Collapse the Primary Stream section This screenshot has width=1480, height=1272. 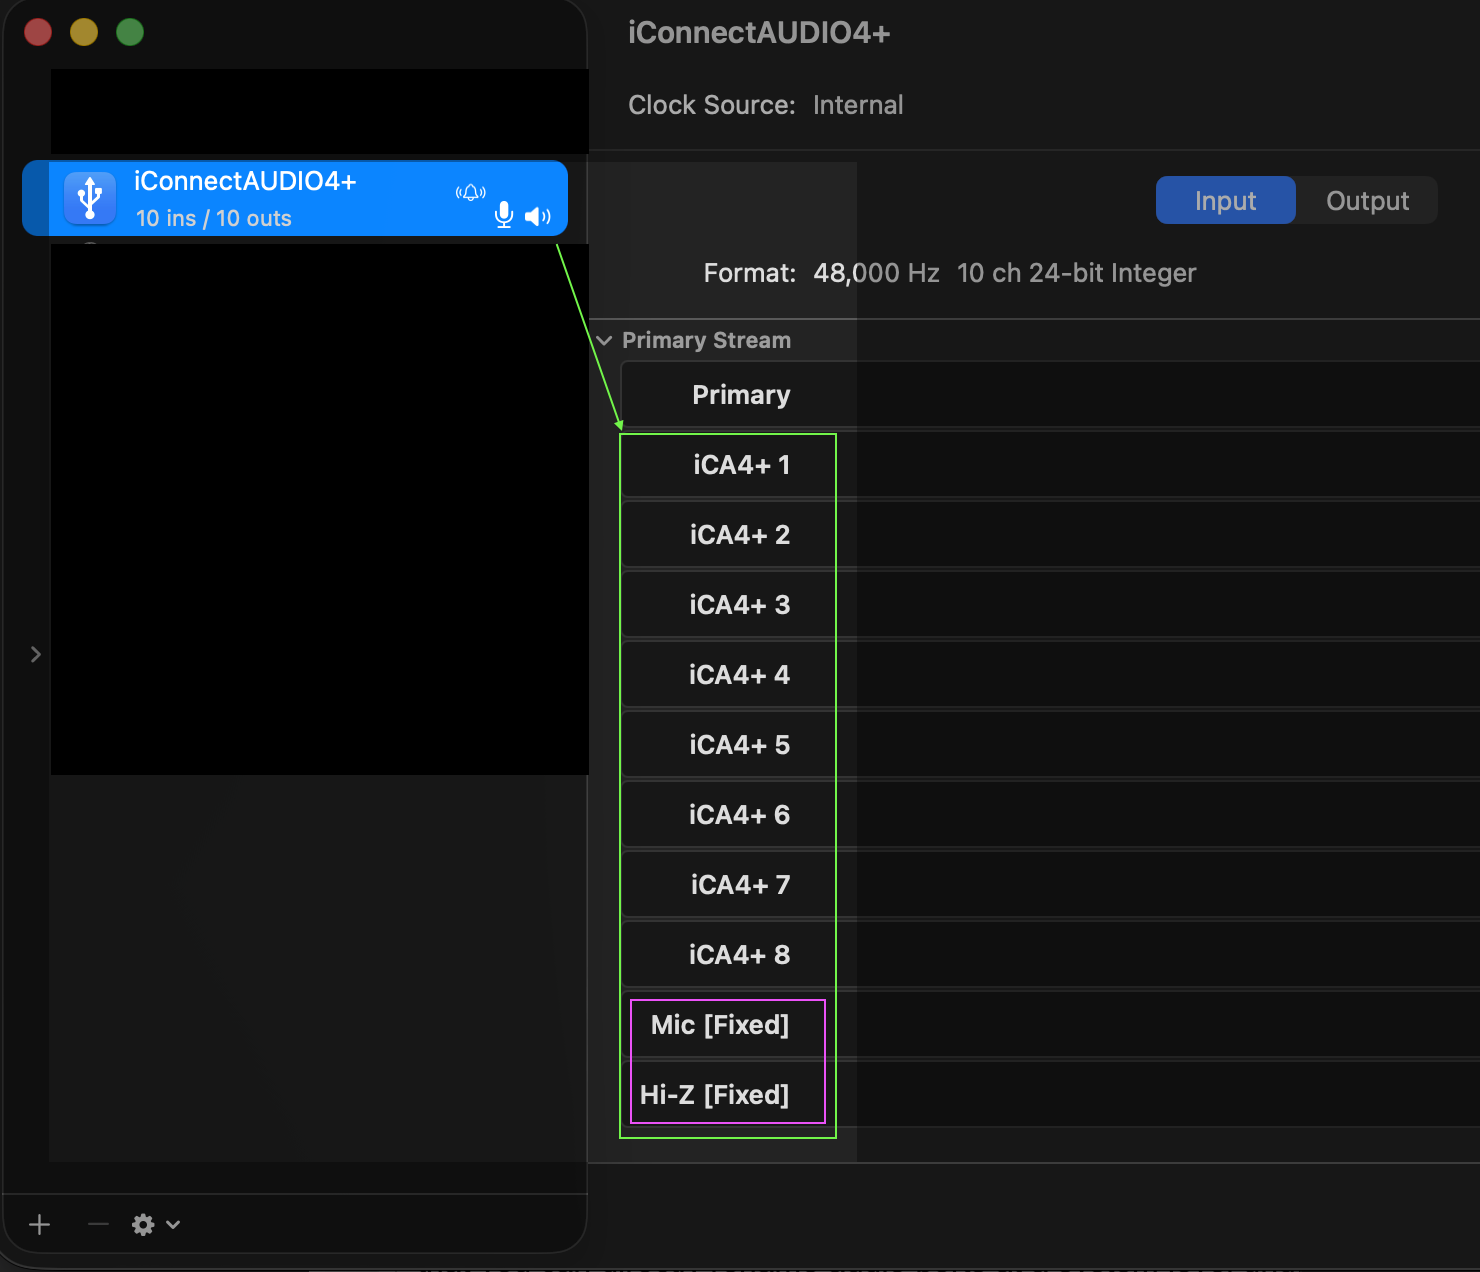[604, 341]
